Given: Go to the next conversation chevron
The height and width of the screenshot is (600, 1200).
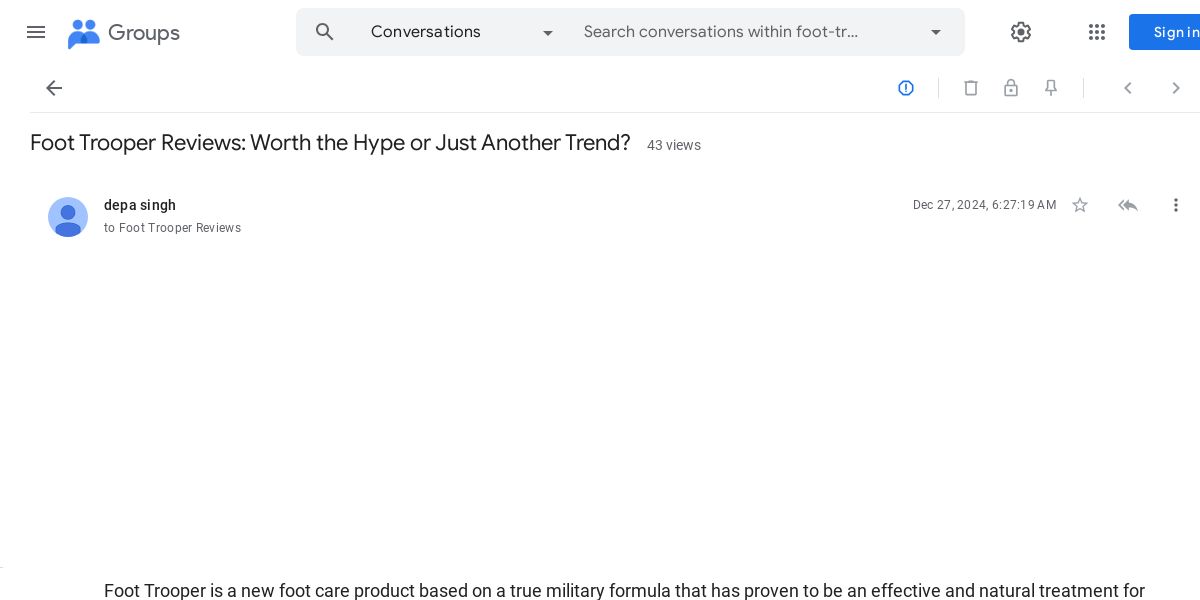Looking at the screenshot, I should (1176, 88).
